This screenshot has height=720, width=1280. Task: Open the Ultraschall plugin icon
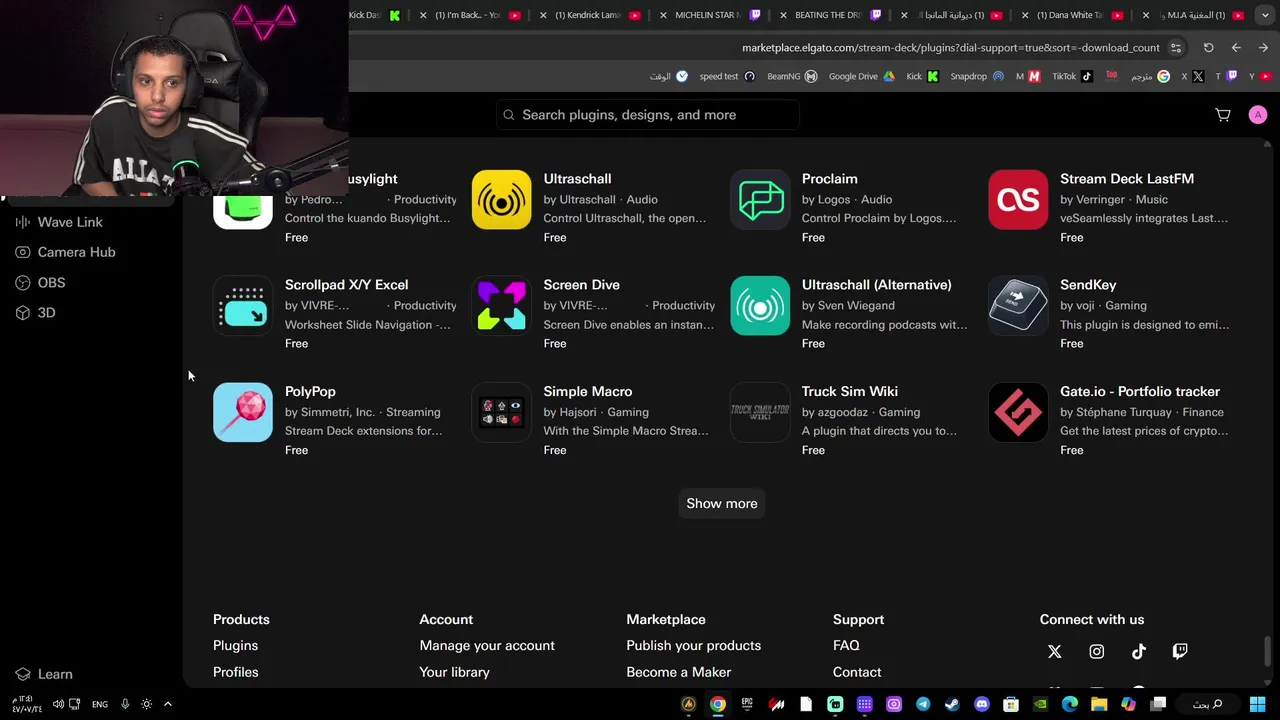click(501, 199)
